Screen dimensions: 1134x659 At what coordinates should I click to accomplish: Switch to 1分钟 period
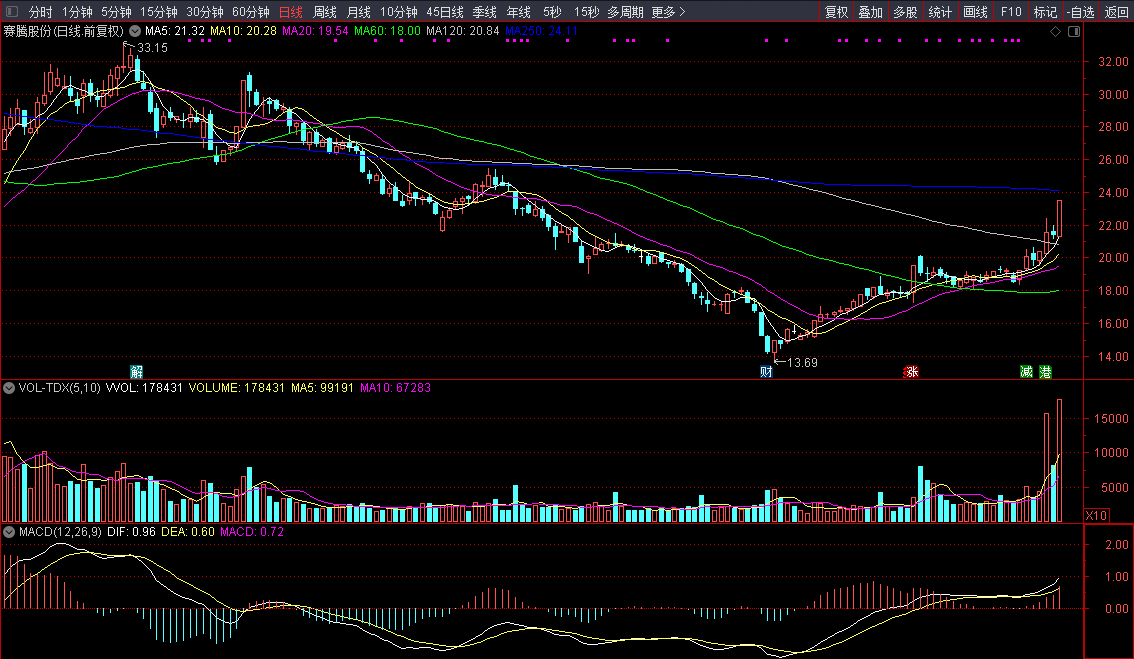[77, 12]
